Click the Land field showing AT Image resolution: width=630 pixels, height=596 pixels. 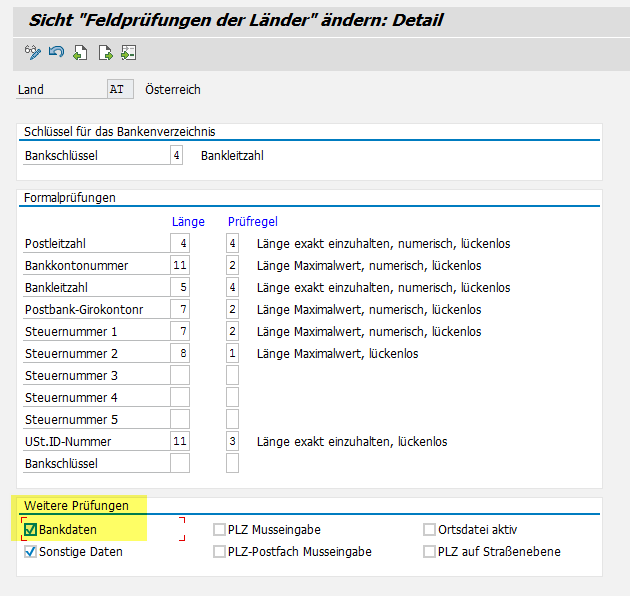tap(119, 89)
